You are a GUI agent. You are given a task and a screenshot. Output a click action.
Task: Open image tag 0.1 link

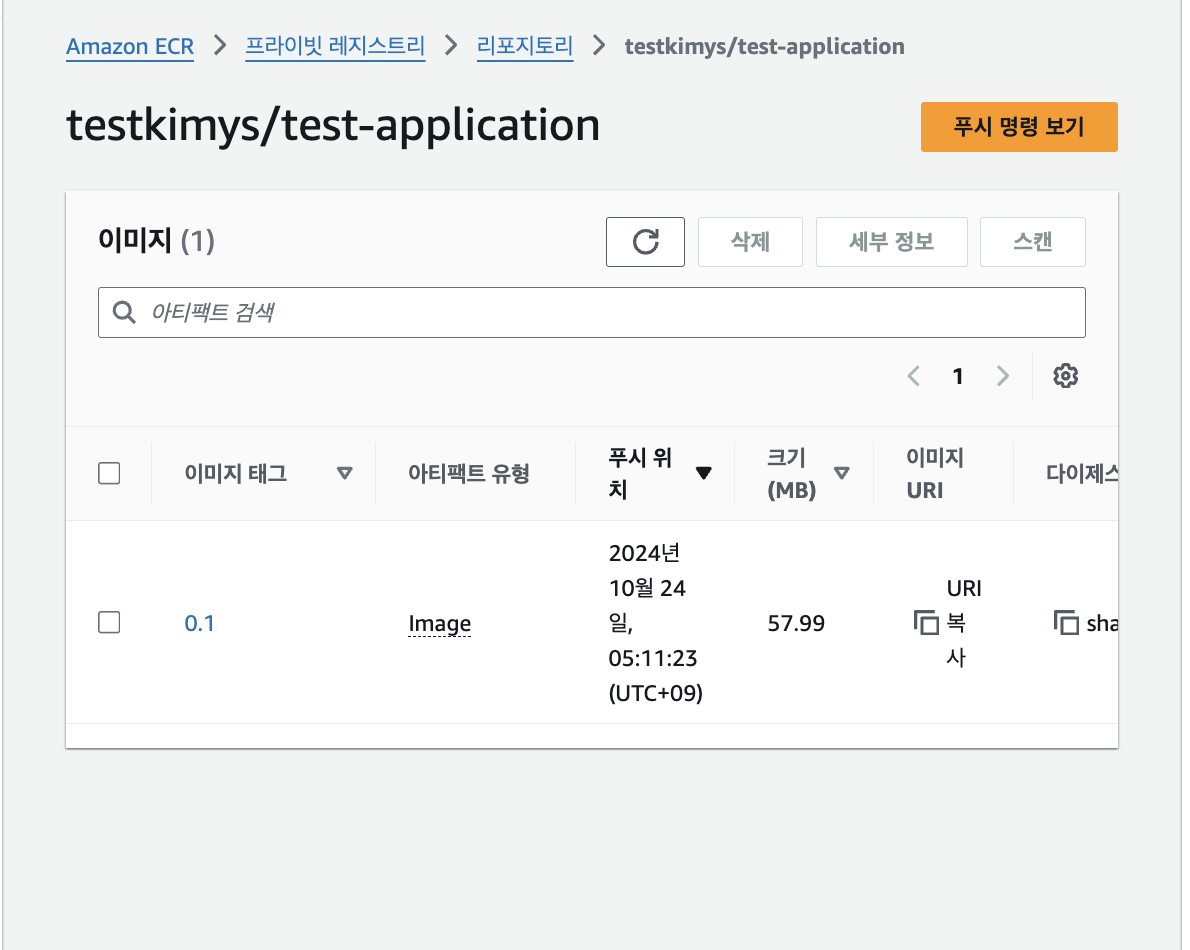pos(200,623)
